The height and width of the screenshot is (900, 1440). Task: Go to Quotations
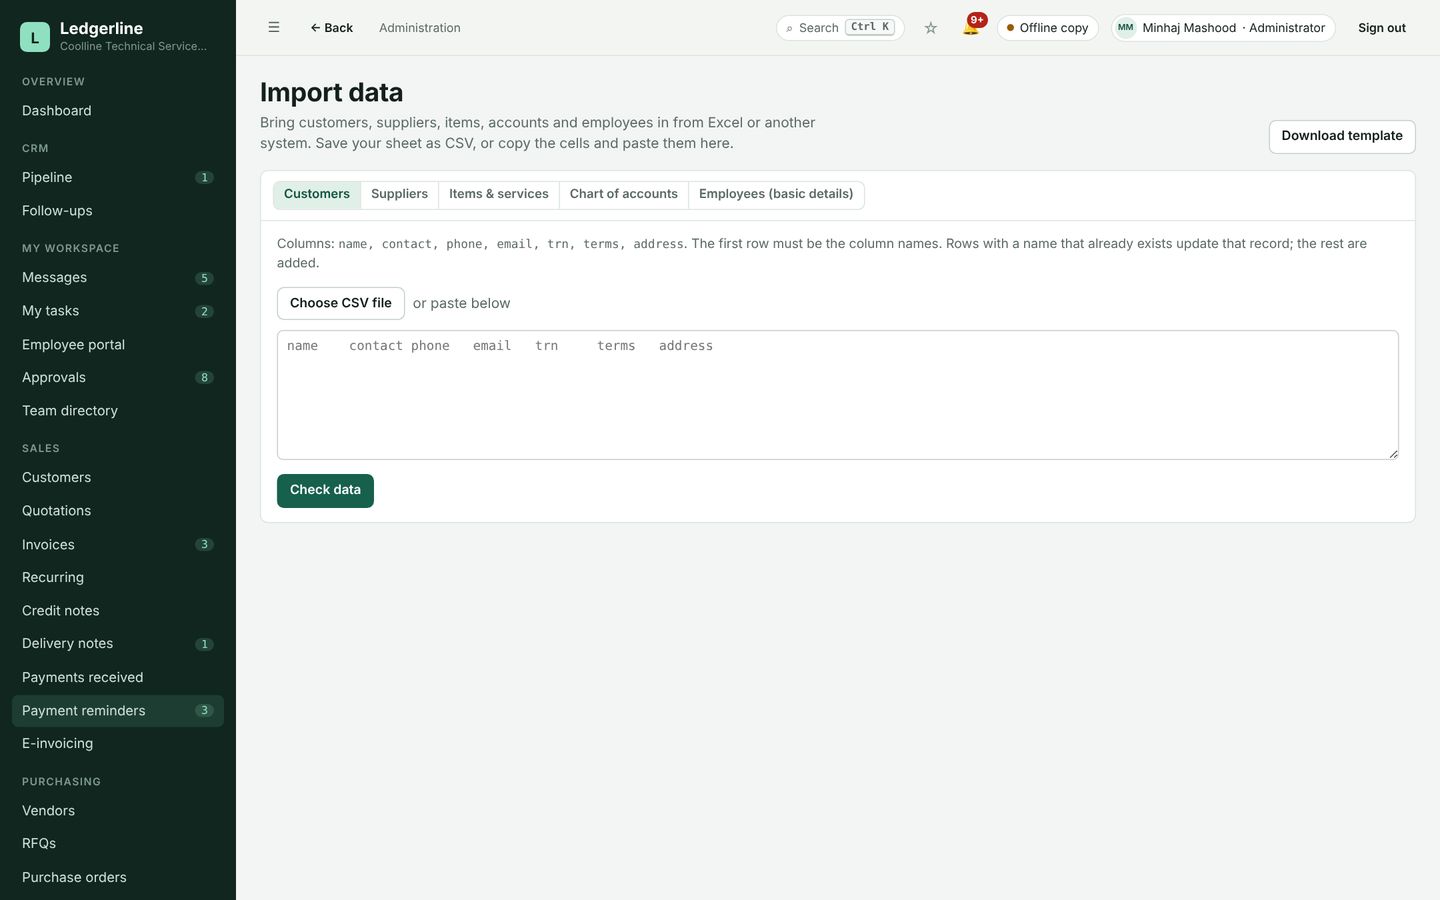point(118,511)
